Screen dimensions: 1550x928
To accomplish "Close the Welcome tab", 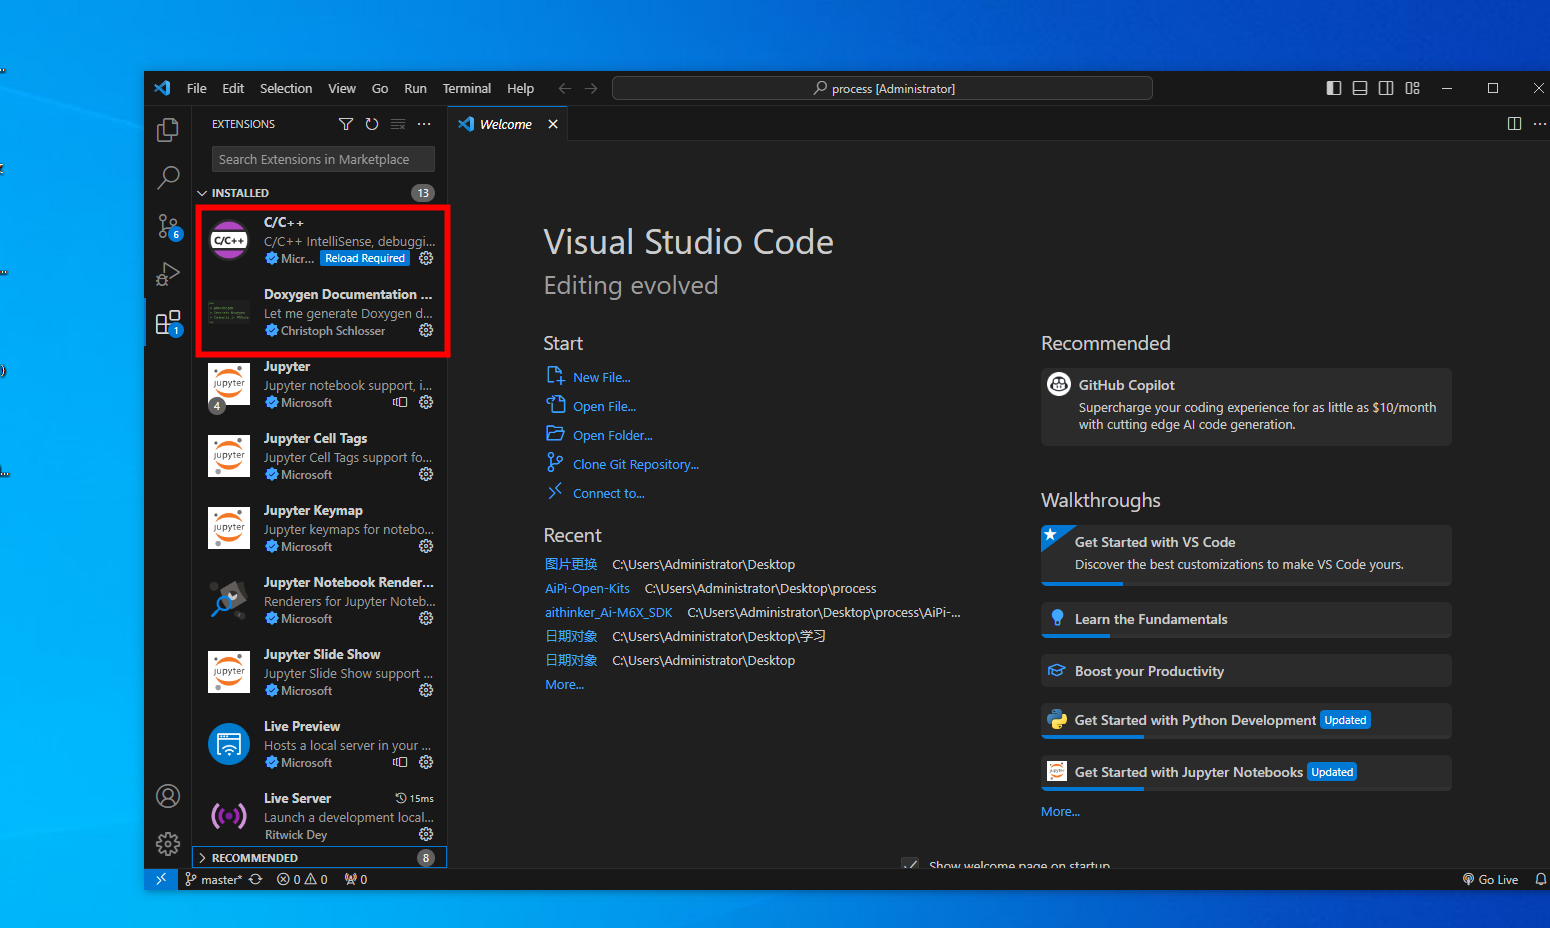I will click(x=553, y=124).
